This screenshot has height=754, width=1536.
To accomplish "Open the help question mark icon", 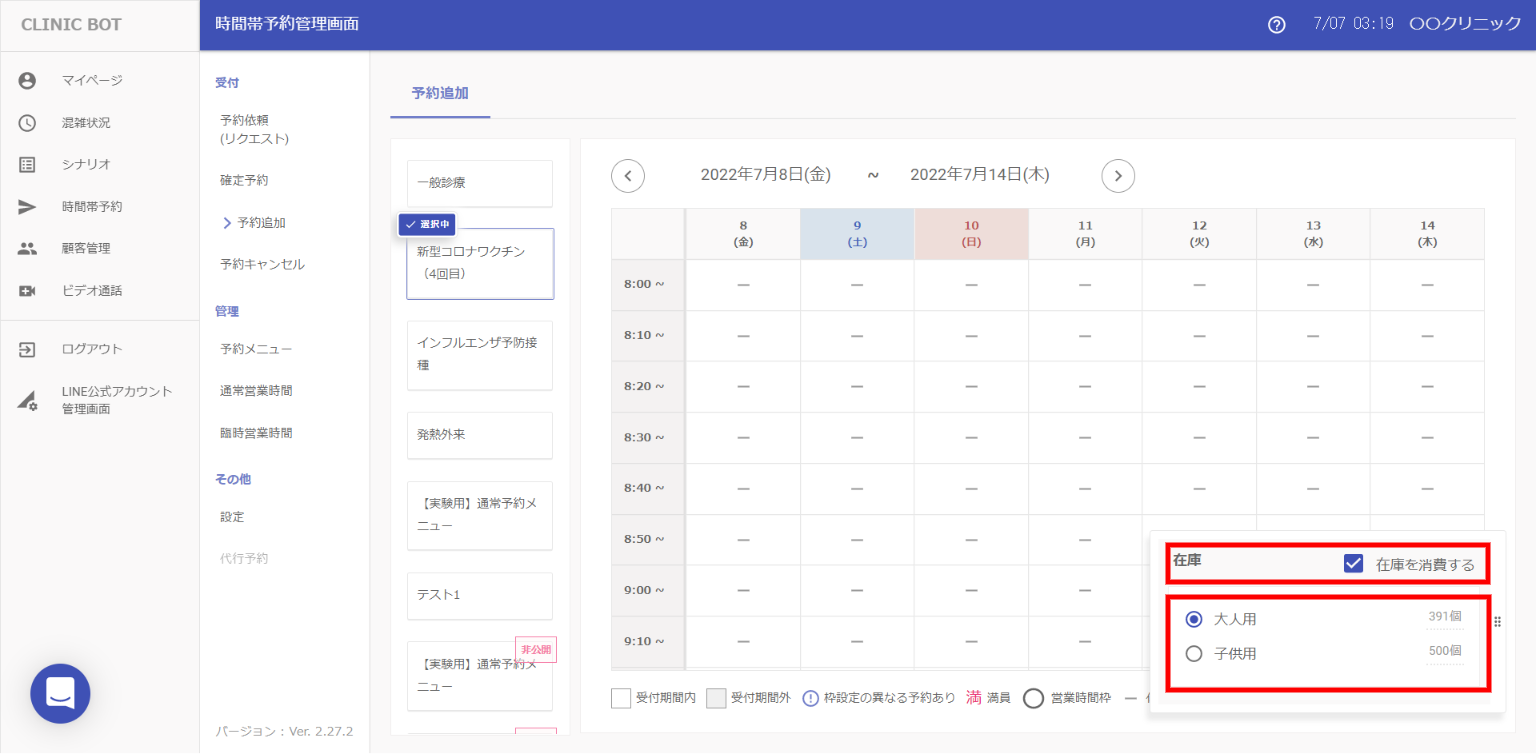I will 1276,25.
